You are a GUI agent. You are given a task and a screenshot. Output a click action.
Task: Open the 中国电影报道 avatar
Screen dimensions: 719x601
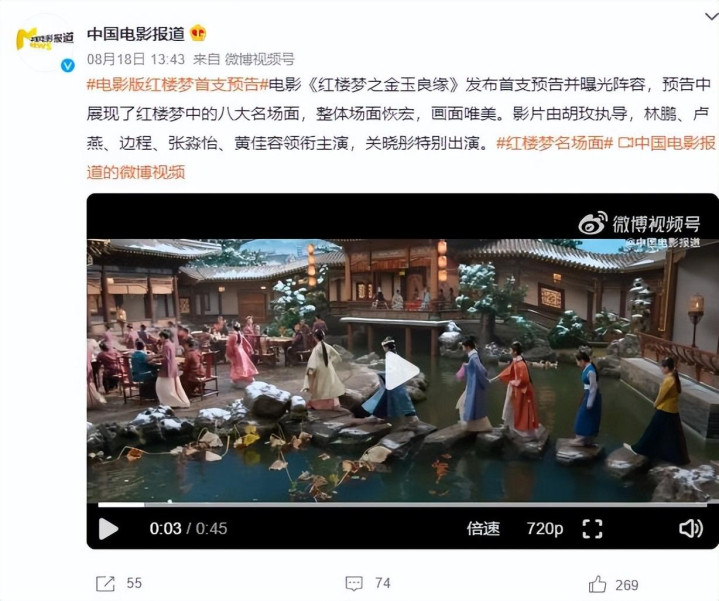coord(45,43)
